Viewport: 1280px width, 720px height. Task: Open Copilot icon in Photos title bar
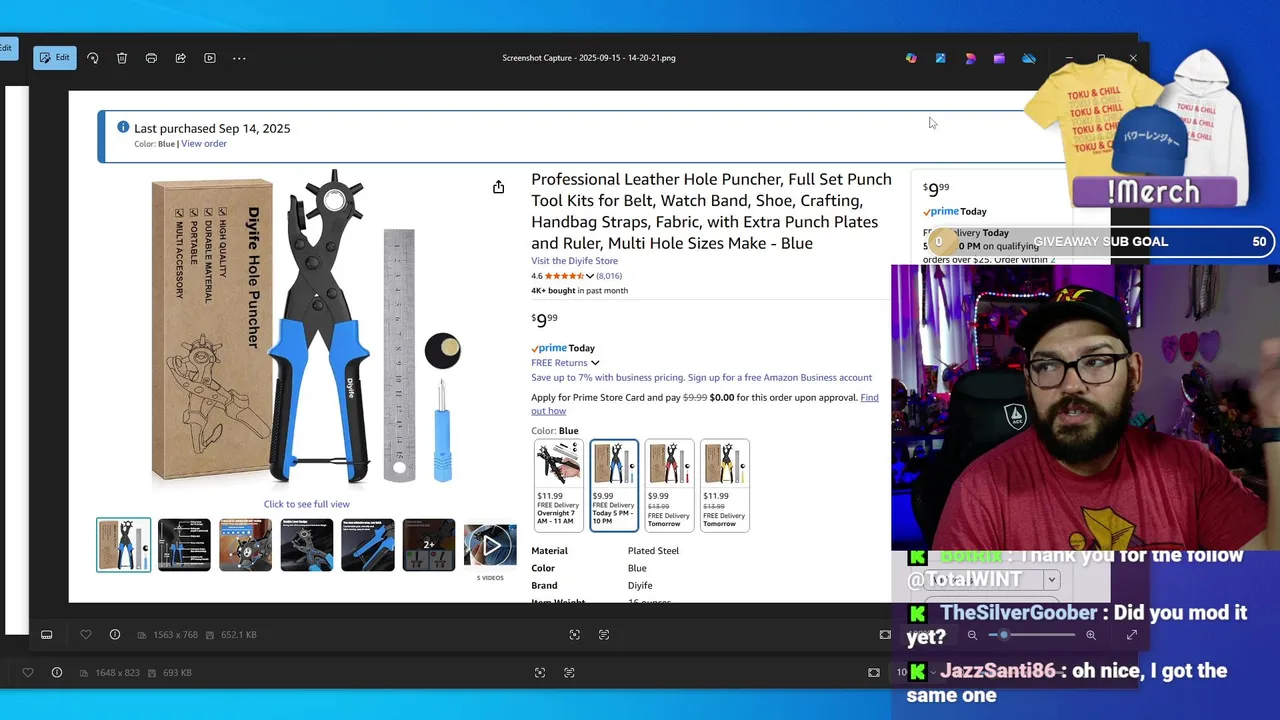(911, 58)
